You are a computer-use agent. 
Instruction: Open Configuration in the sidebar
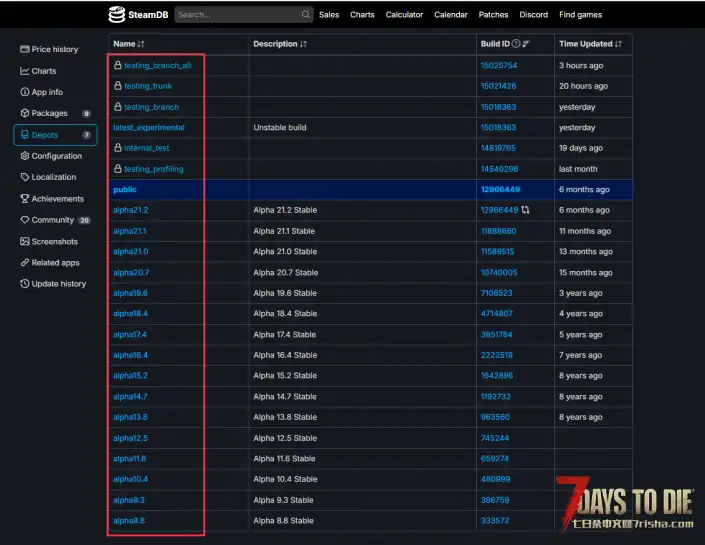pos(51,156)
